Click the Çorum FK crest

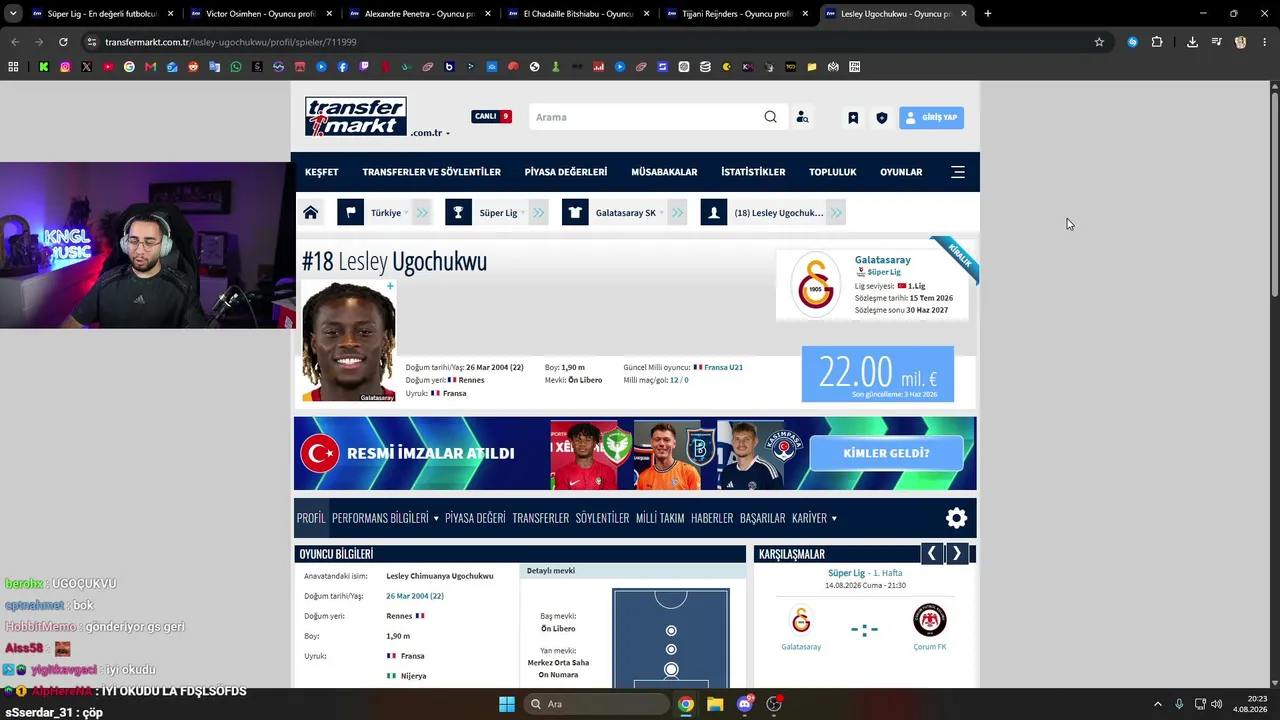point(930,621)
